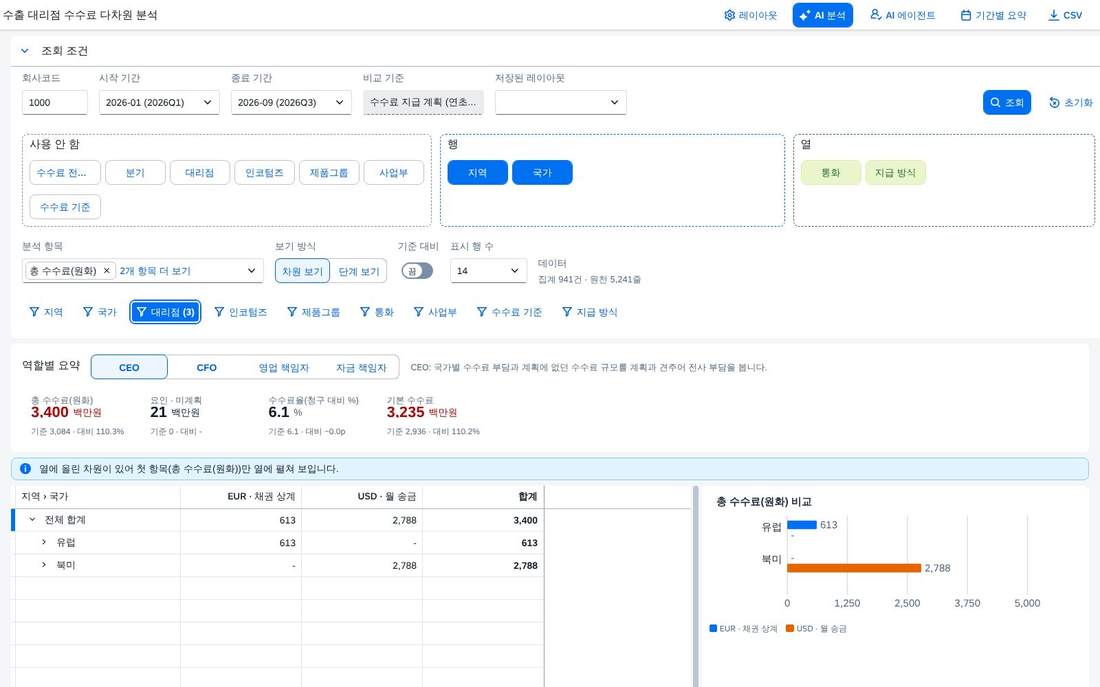Screen dimensions: 1100x687
Task: Remove the 총 수수료(원화) chip
Action: [x=107, y=271]
